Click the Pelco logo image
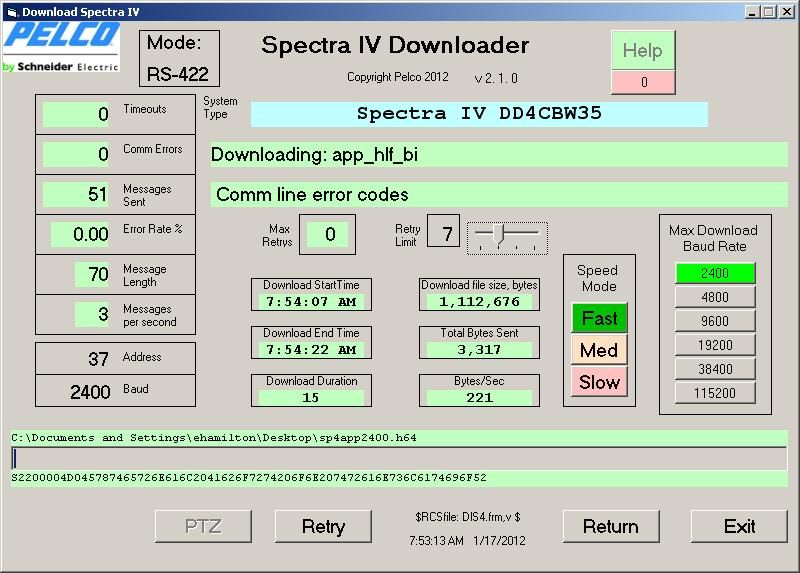The width and height of the screenshot is (800, 573). tap(61, 47)
